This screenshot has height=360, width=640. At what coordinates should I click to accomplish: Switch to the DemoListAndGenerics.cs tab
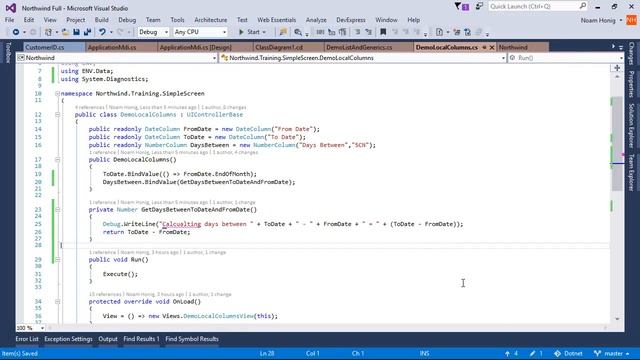pyautogui.click(x=369, y=47)
